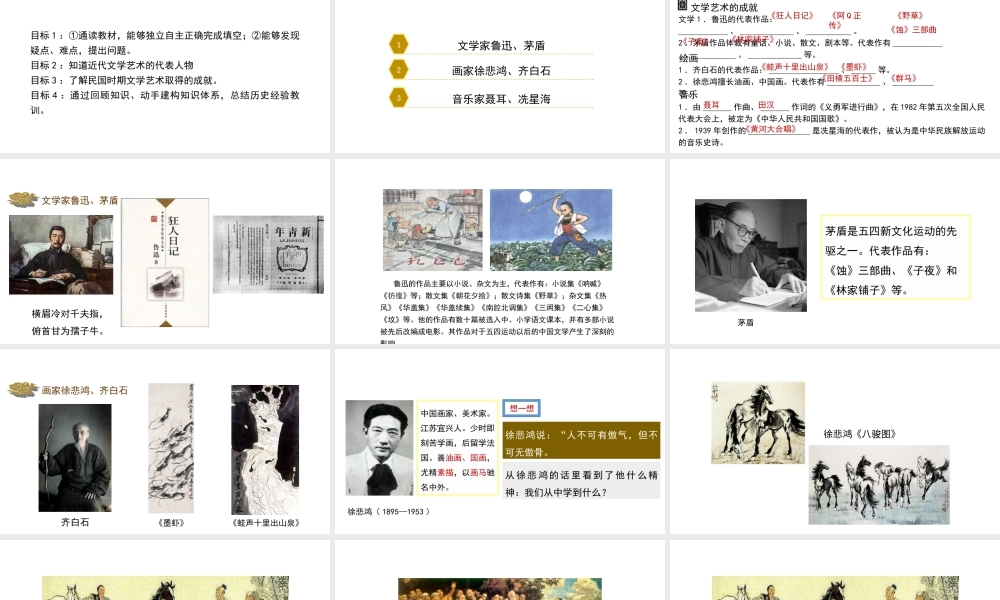Click the 徐悲鸿（1895—1953）caption
The width and height of the screenshot is (1000, 600).
click(388, 511)
